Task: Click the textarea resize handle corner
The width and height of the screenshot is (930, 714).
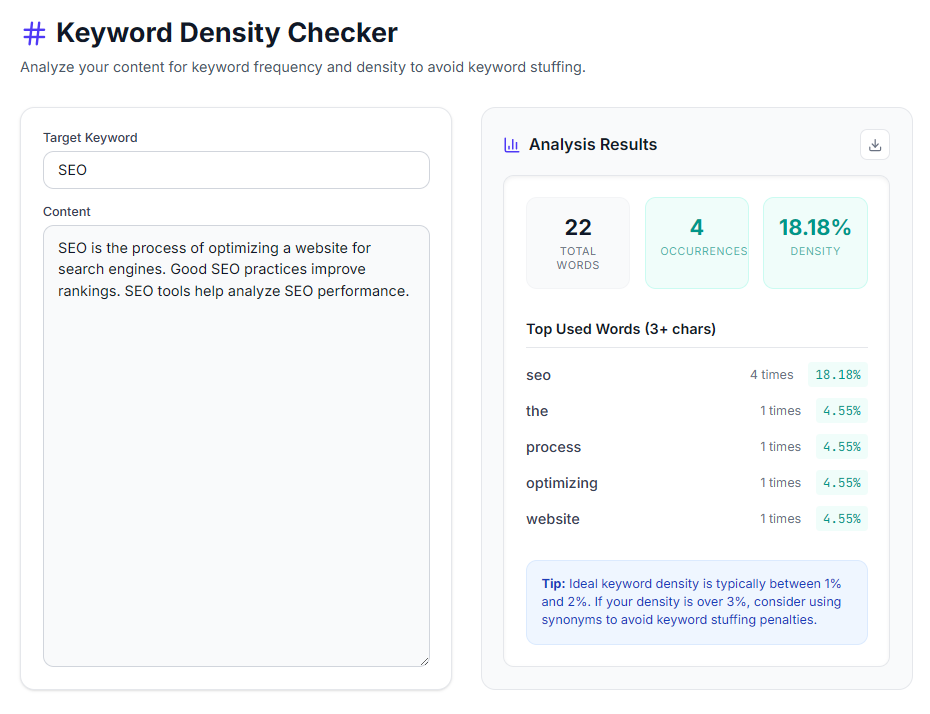Action: pyautogui.click(x=424, y=661)
